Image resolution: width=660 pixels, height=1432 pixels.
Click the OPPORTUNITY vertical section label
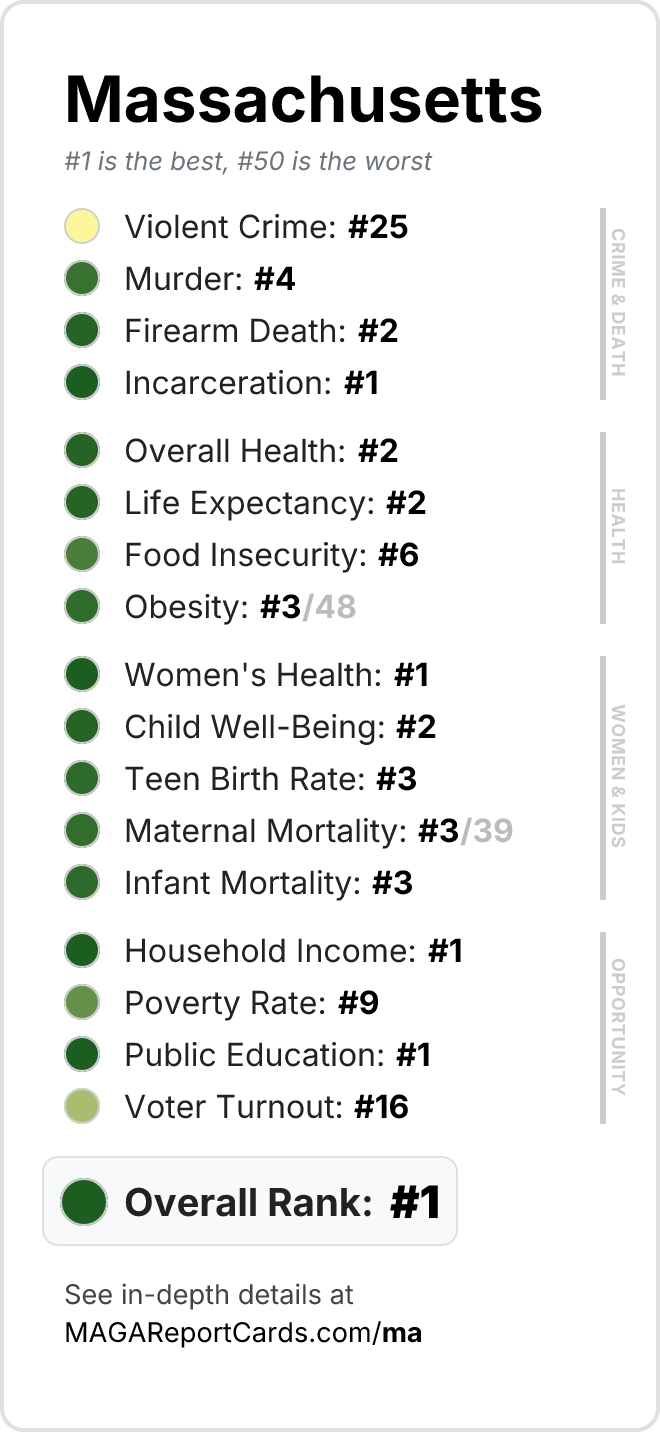pyautogui.click(x=617, y=1027)
